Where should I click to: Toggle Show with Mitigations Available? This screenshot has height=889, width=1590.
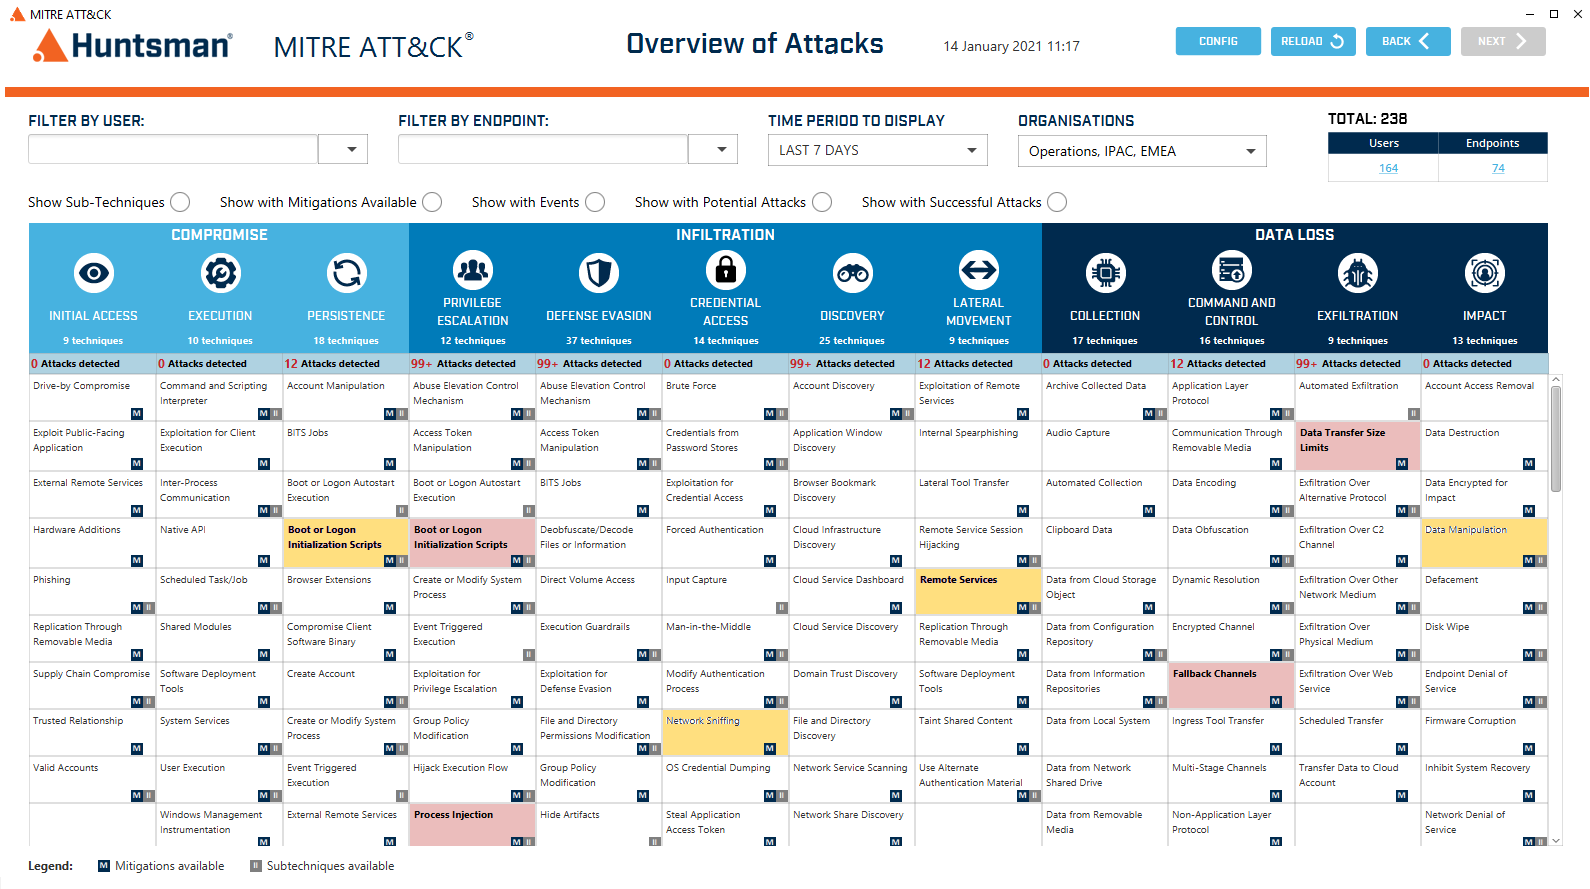click(x=432, y=202)
